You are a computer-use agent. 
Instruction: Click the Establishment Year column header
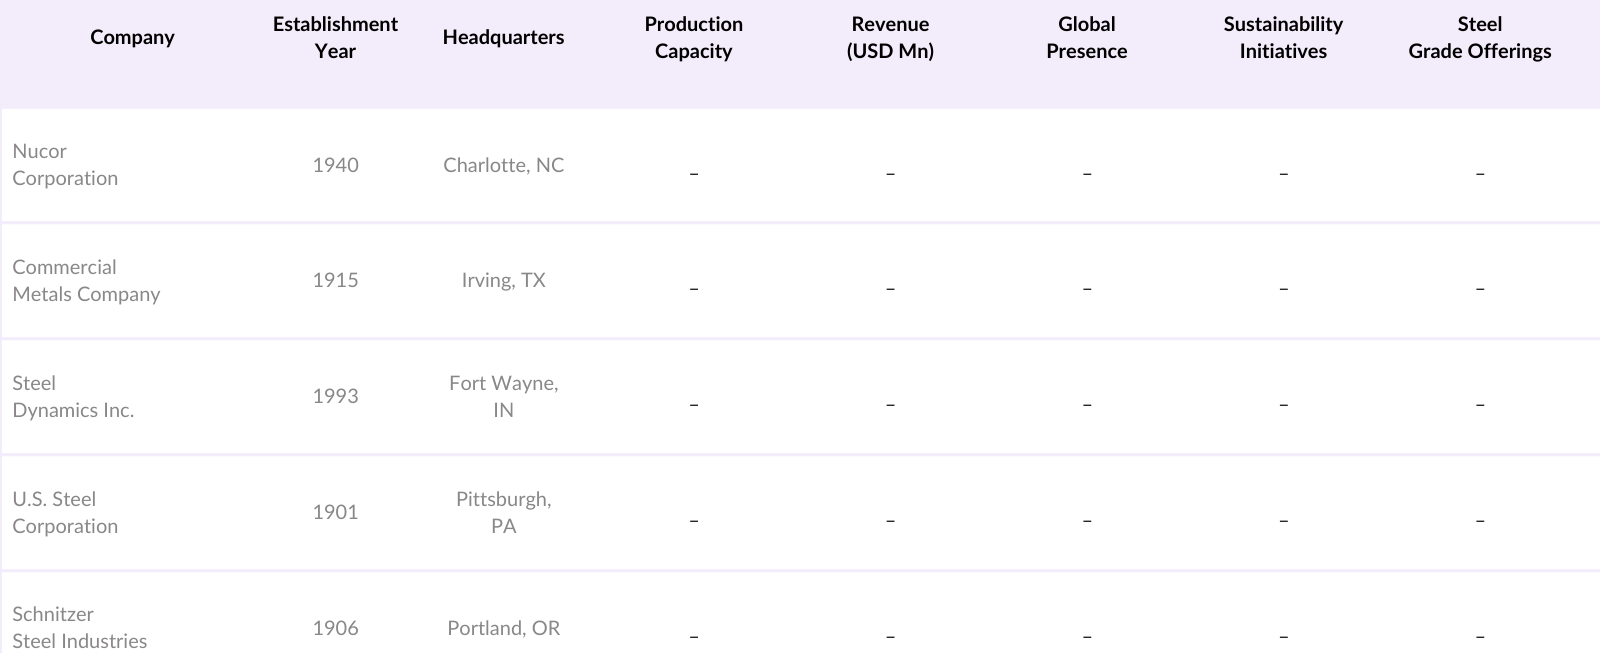335,37
